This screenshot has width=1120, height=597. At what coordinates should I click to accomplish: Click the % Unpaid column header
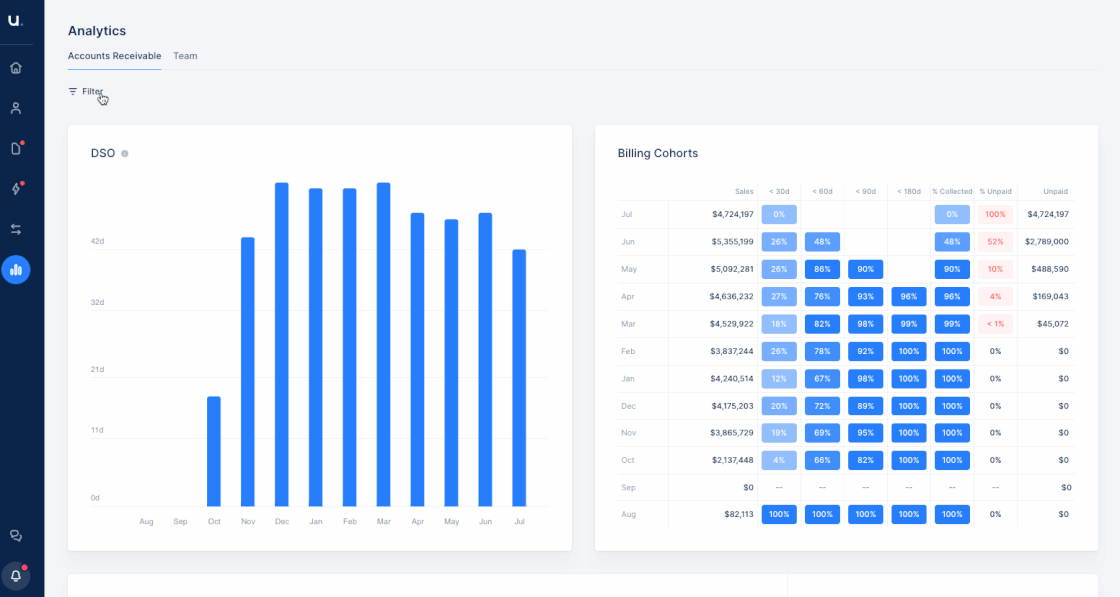coord(996,191)
